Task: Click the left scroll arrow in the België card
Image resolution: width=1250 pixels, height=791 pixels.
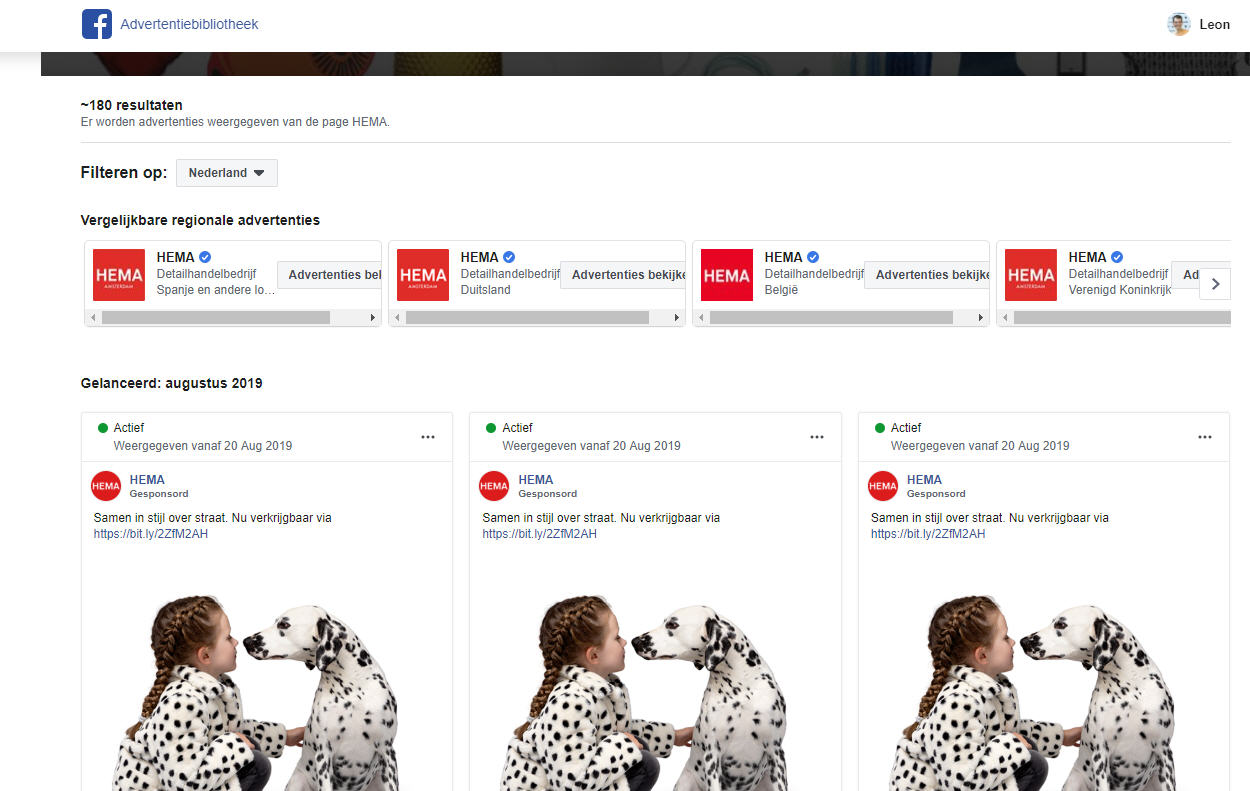Action: [x=701, y=317]
